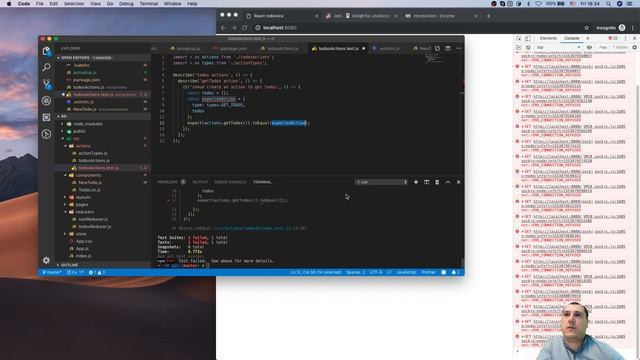This screenshot has height=360, width=640.
Task: Click the kill terminal trash icon
Action: [437, 182]
